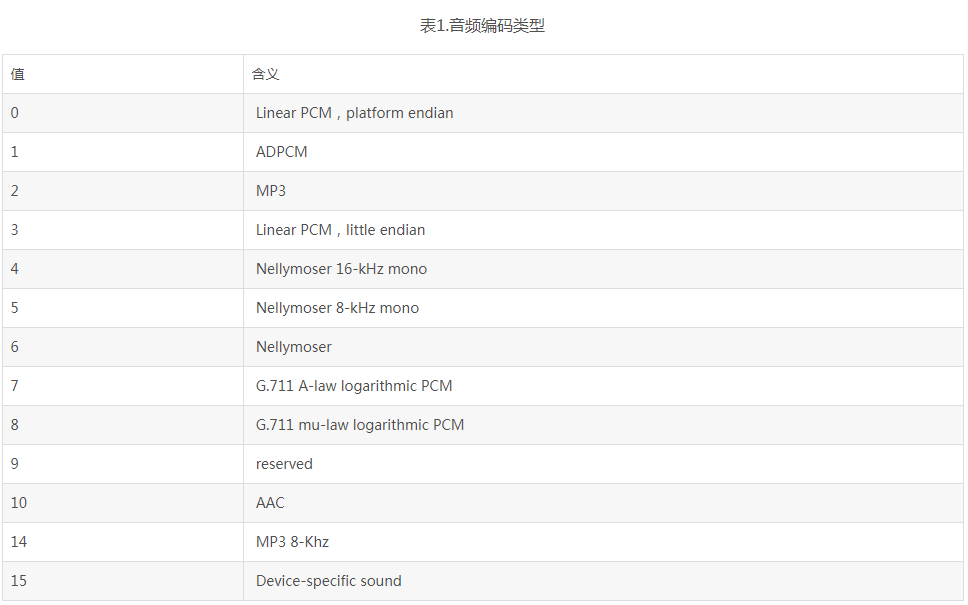Screen dimensions: 968x605
Task: Select the 含义 column header
Action: (603, 74)
